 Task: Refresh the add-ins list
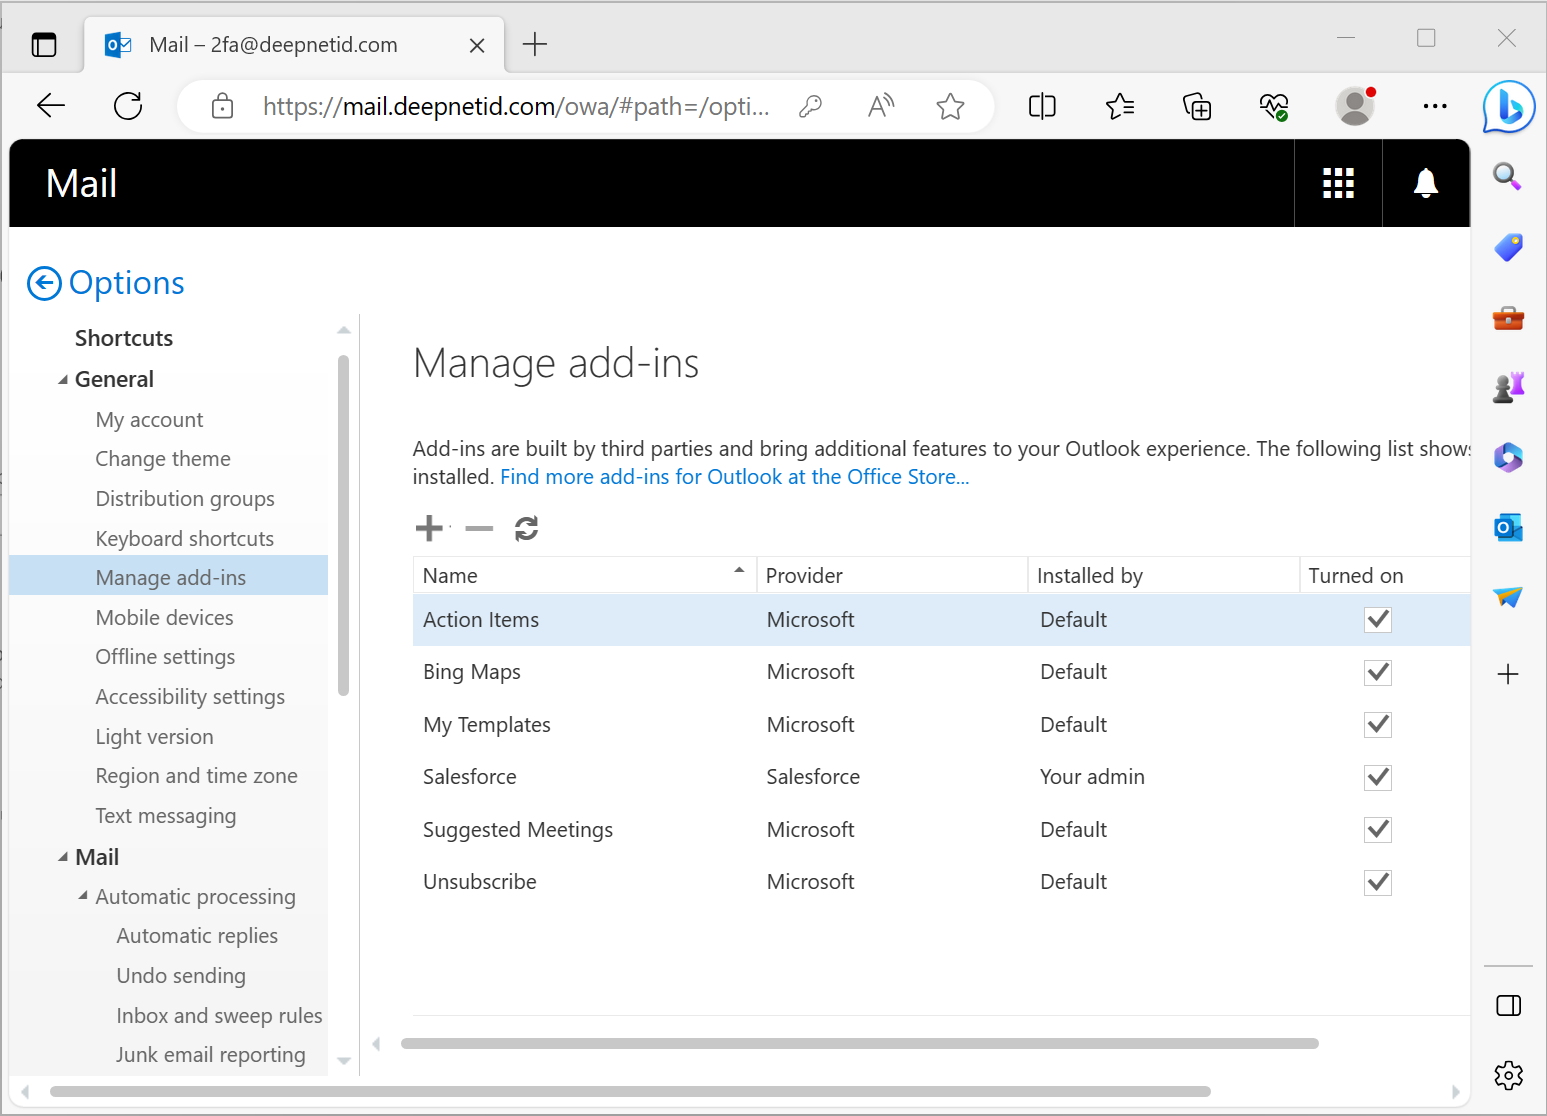(526, 528)
